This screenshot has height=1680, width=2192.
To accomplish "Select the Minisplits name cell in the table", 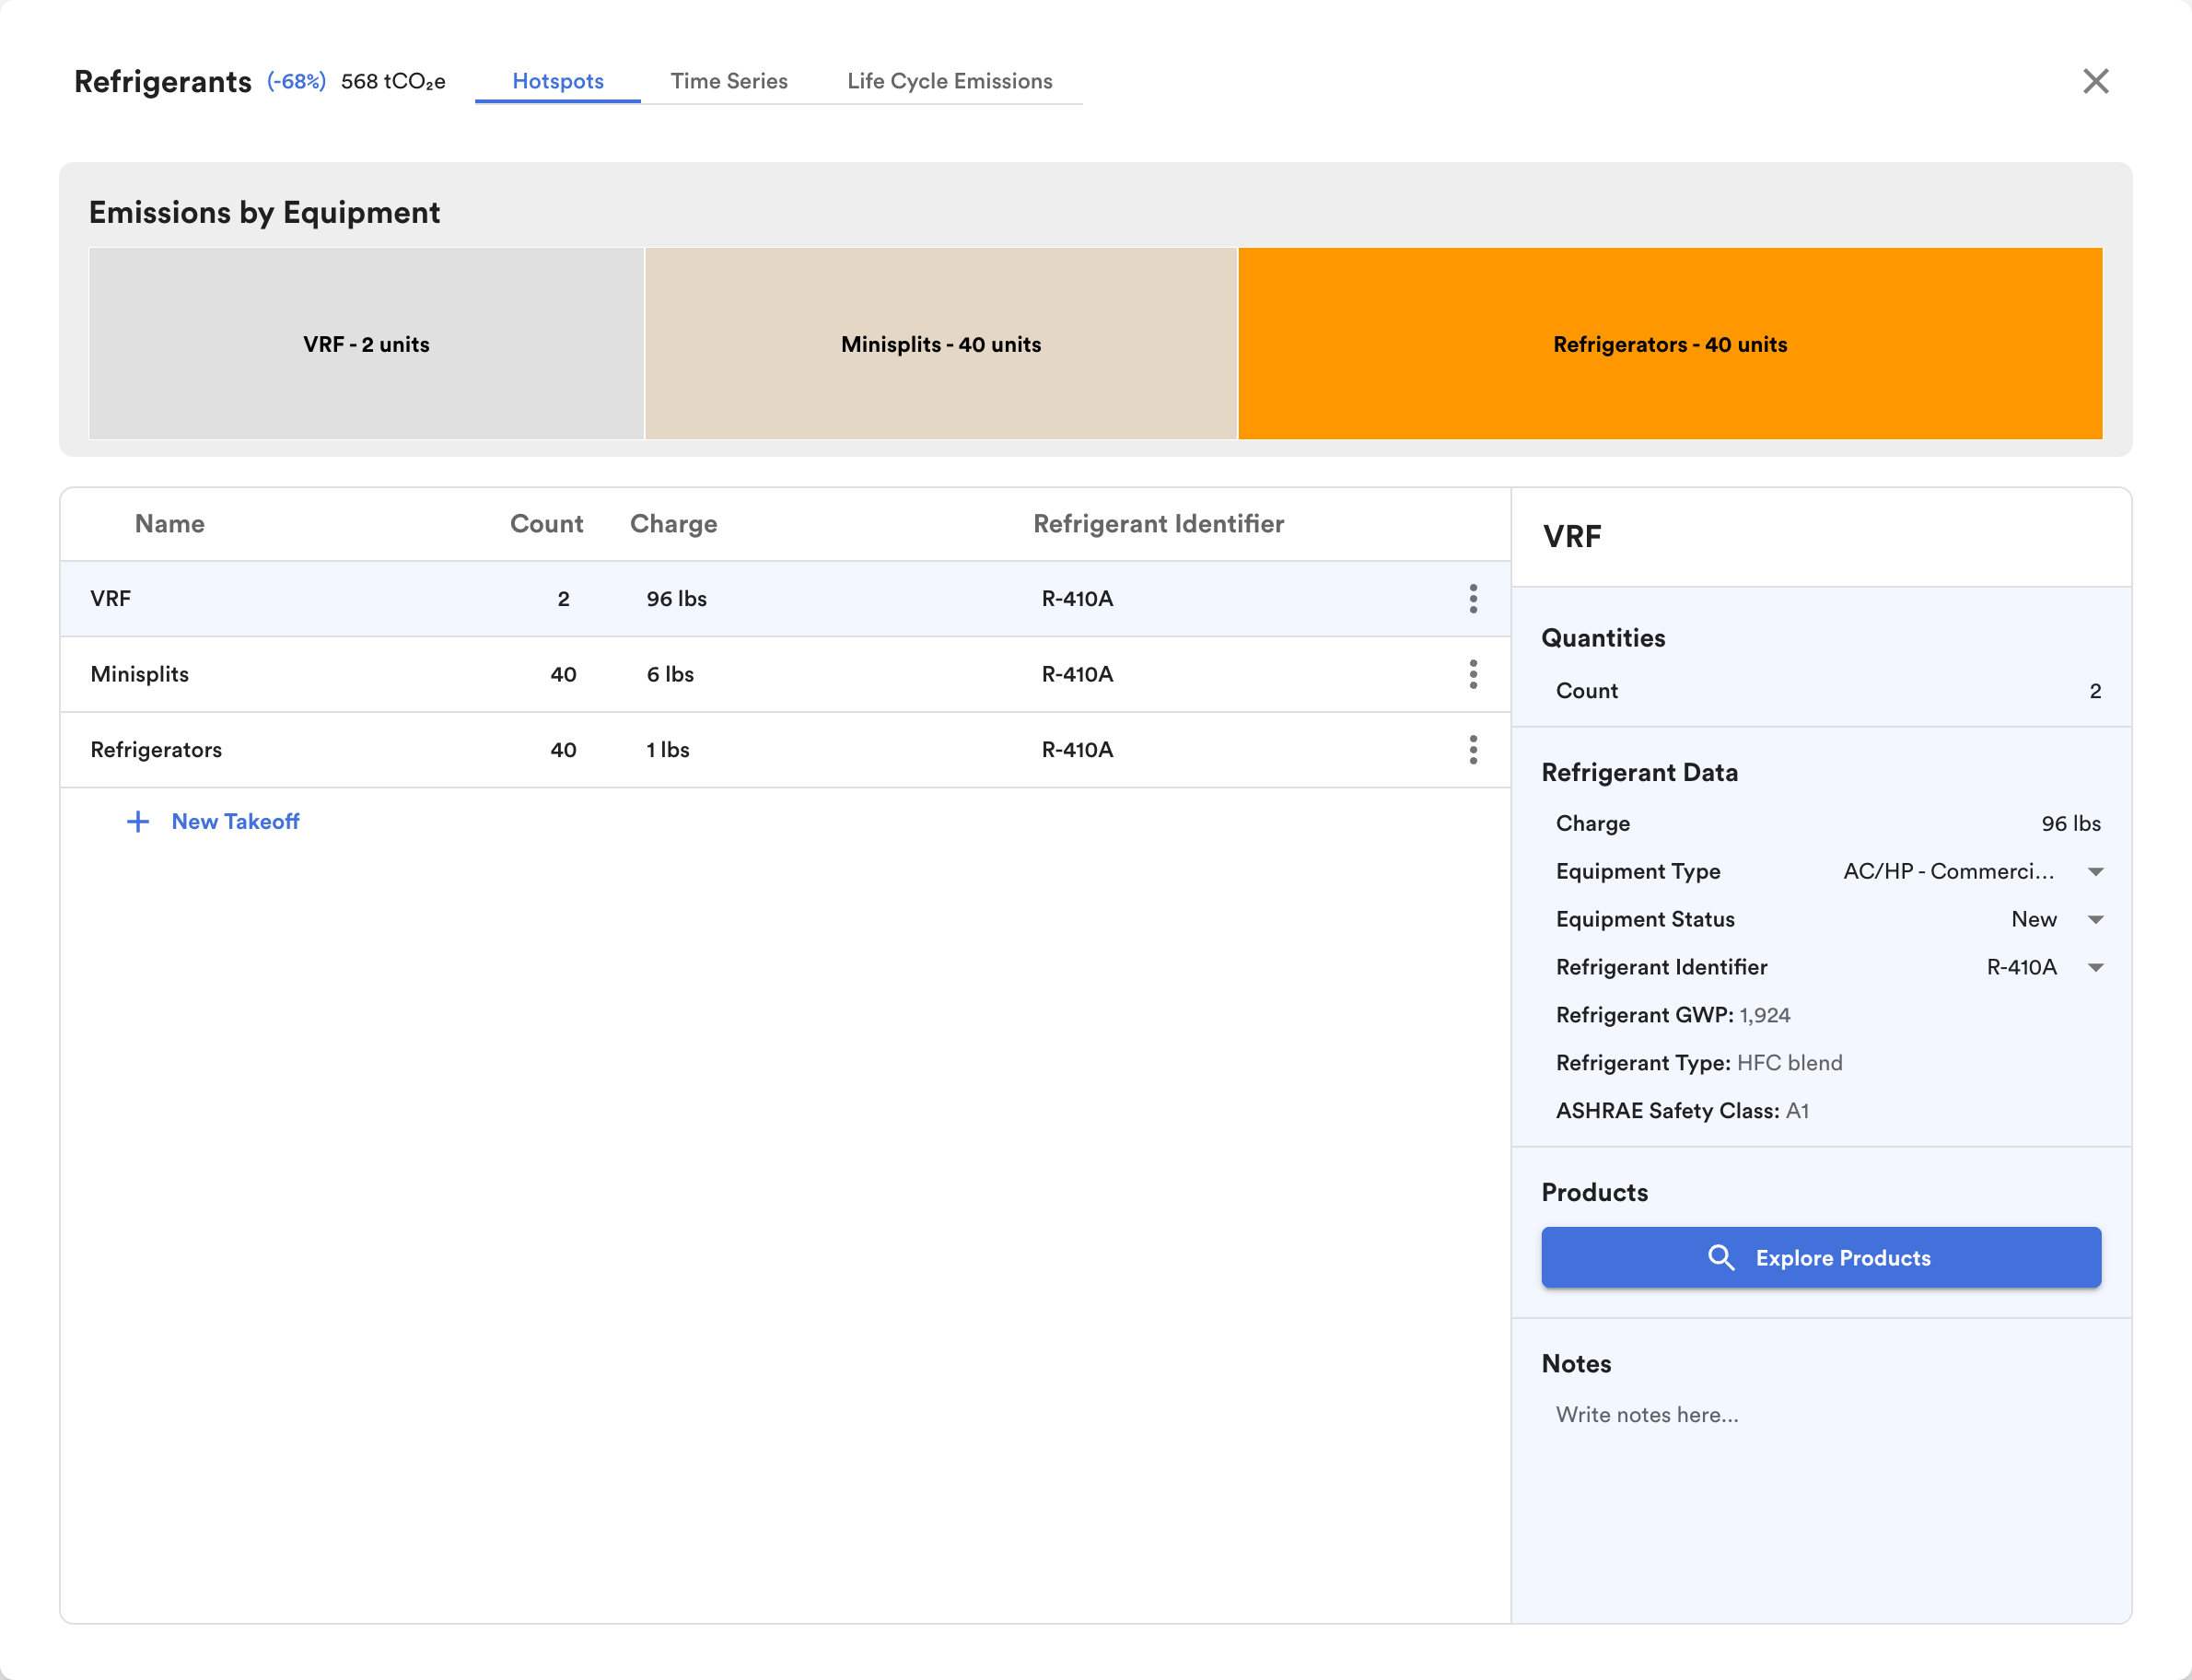I will pos(140,674).
